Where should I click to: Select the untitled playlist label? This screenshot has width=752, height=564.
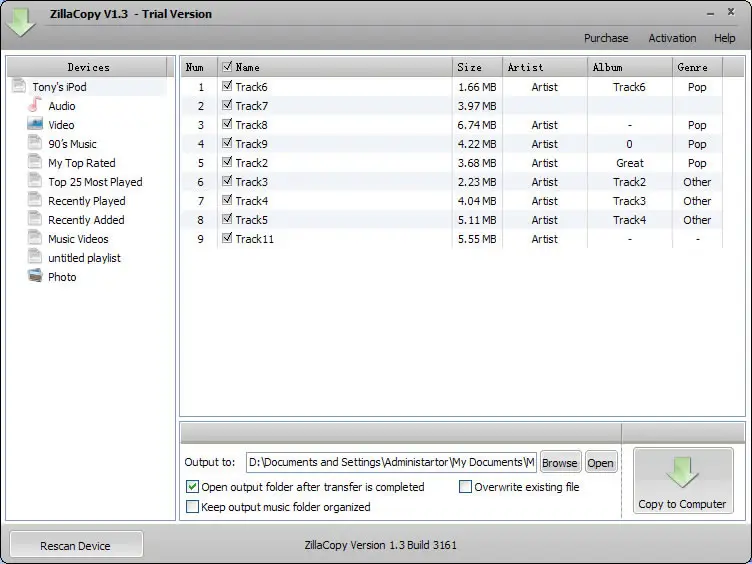coord(84,258)
